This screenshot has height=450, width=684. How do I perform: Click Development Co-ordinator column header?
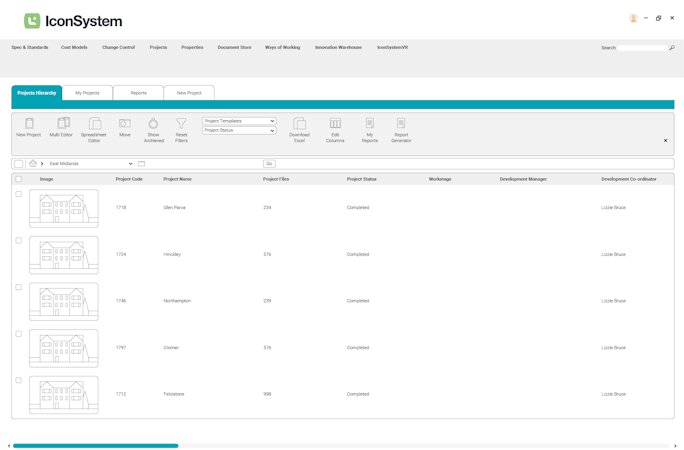click(x=629, y=179)
